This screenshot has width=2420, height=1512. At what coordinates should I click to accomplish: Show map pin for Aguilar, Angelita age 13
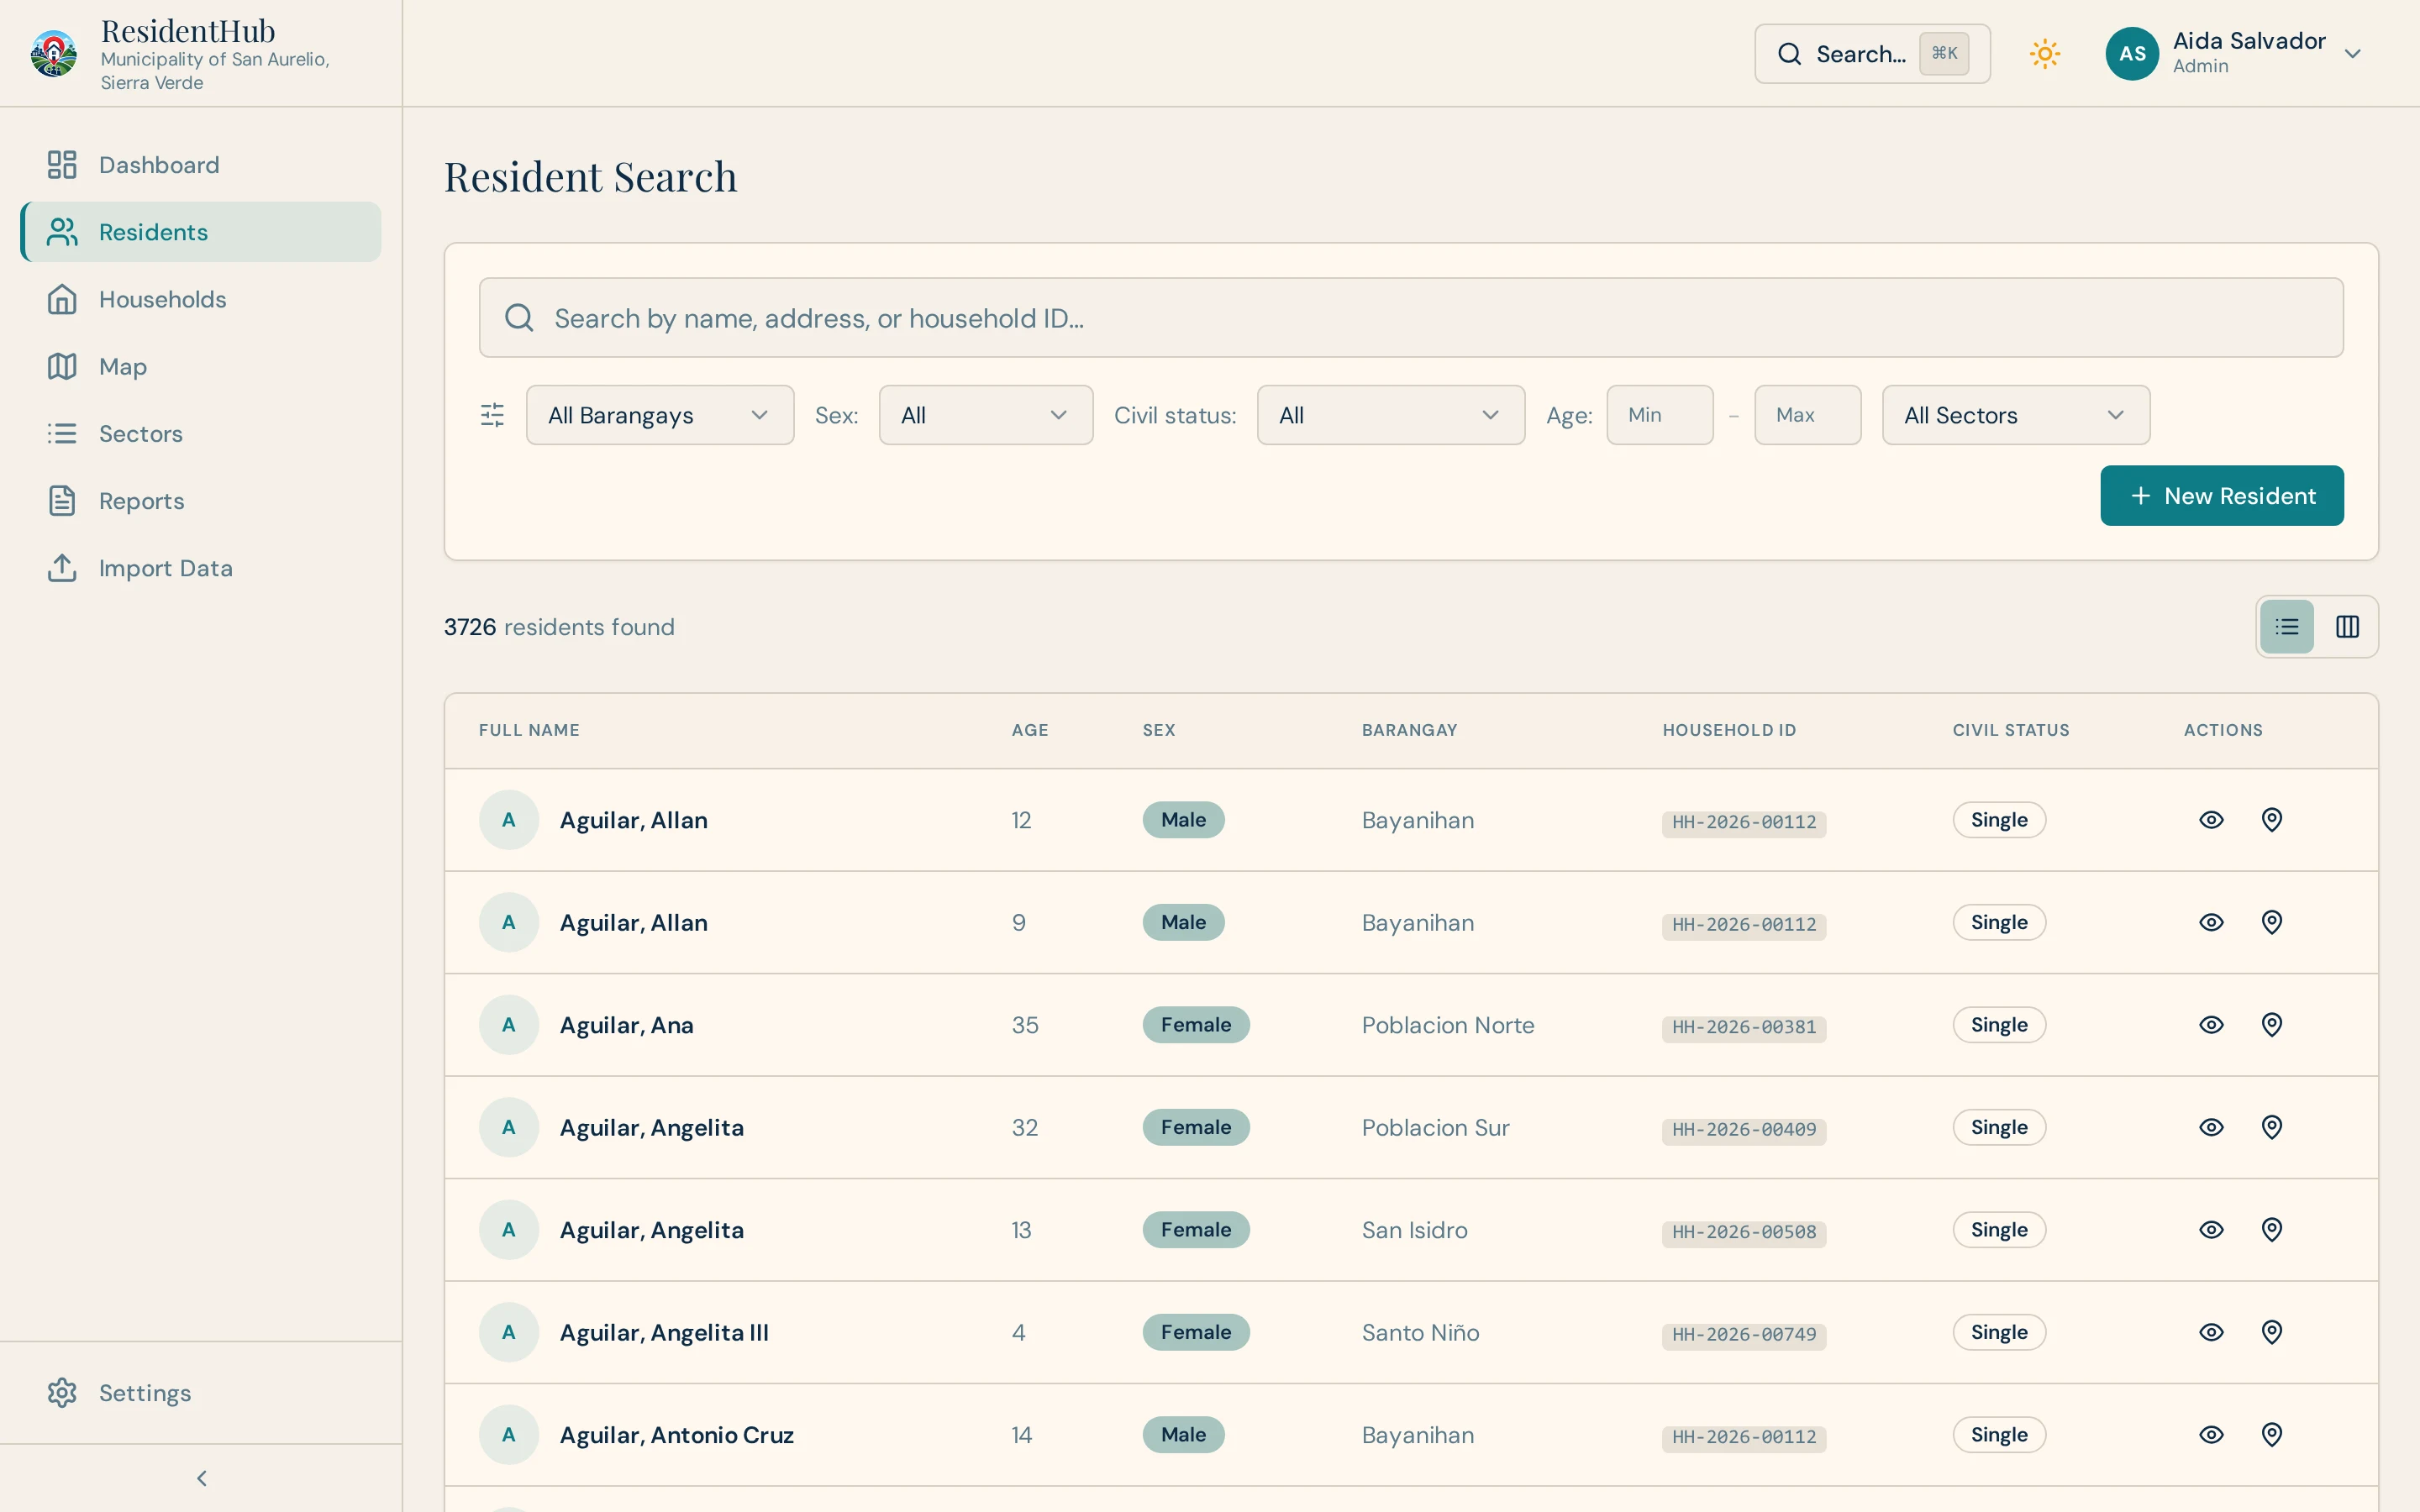pyautogui.click(x=2272, y=1230)
